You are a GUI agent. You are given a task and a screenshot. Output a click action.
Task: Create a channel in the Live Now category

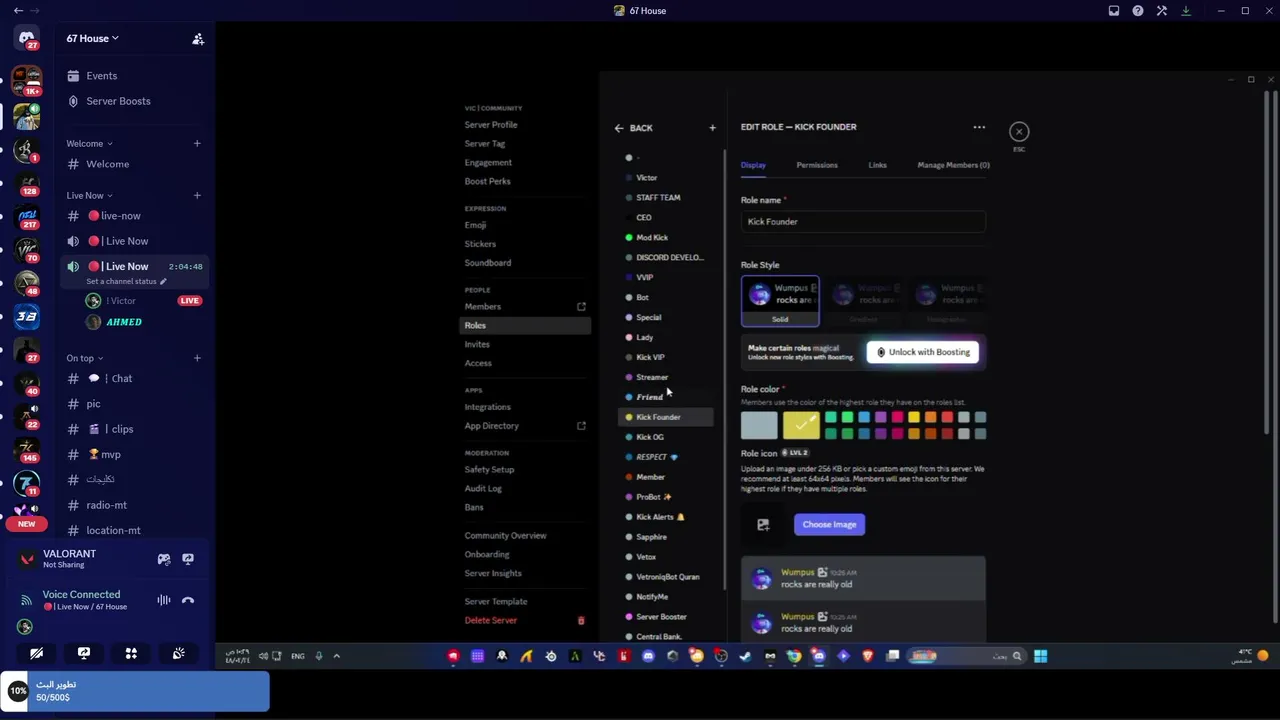(197, 196)
